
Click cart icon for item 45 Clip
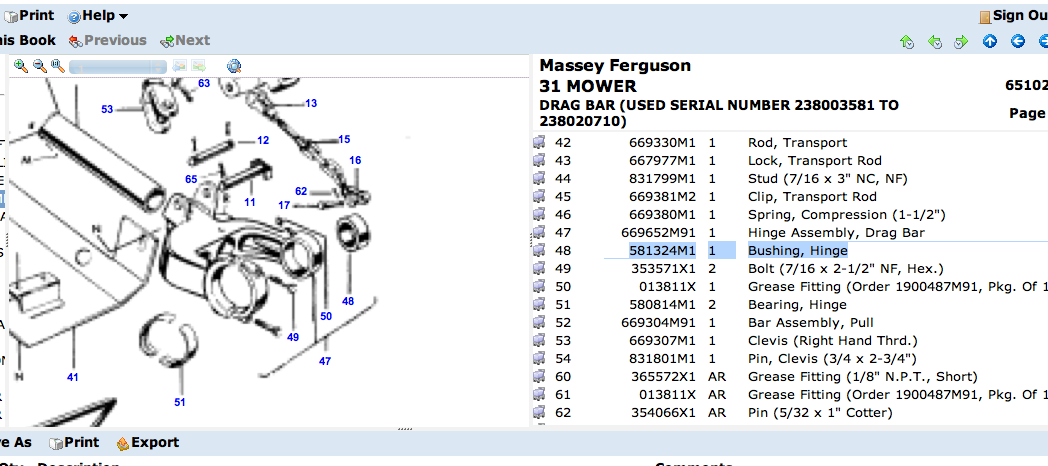539,197
